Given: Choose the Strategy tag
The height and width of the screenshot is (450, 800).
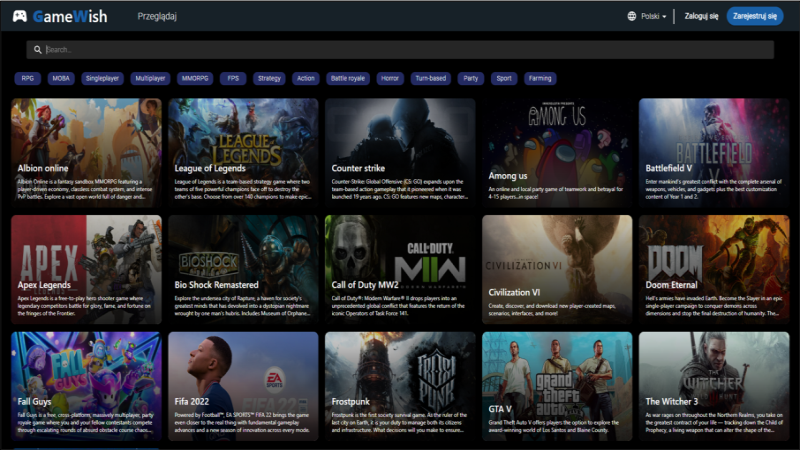Looking at the screenshot, I should click(x=269, y=79).
